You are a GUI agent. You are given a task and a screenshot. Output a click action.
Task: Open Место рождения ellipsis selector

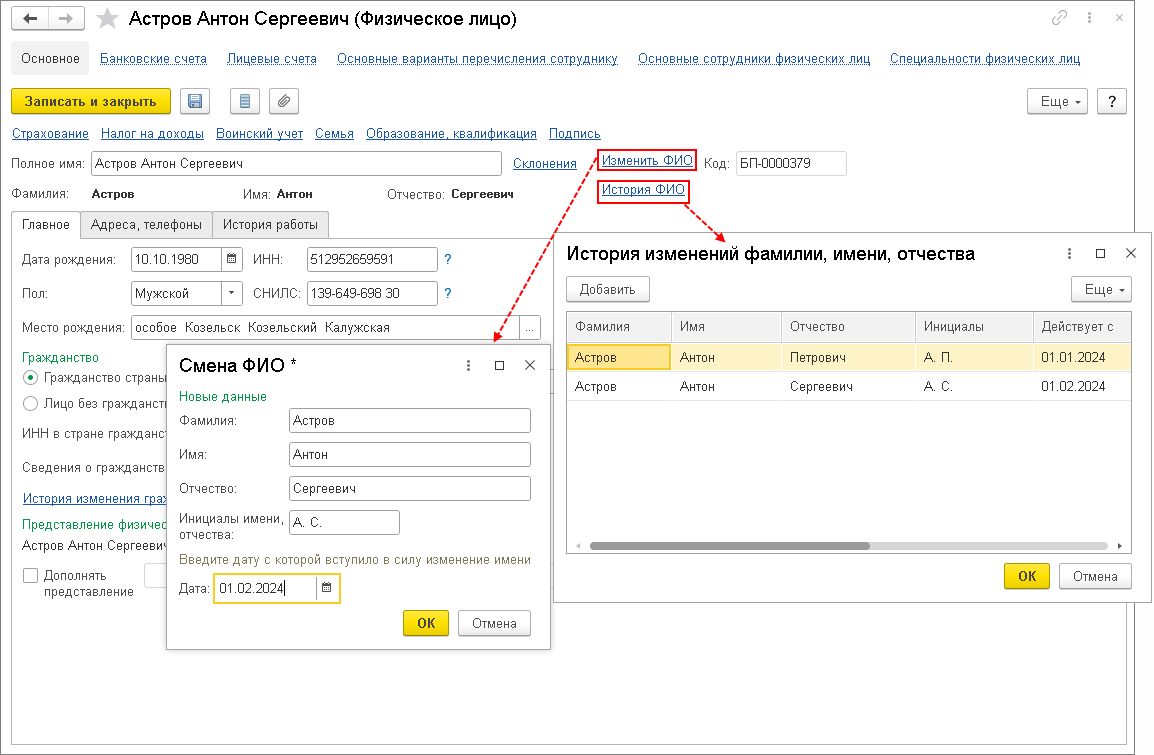point(530,327)
